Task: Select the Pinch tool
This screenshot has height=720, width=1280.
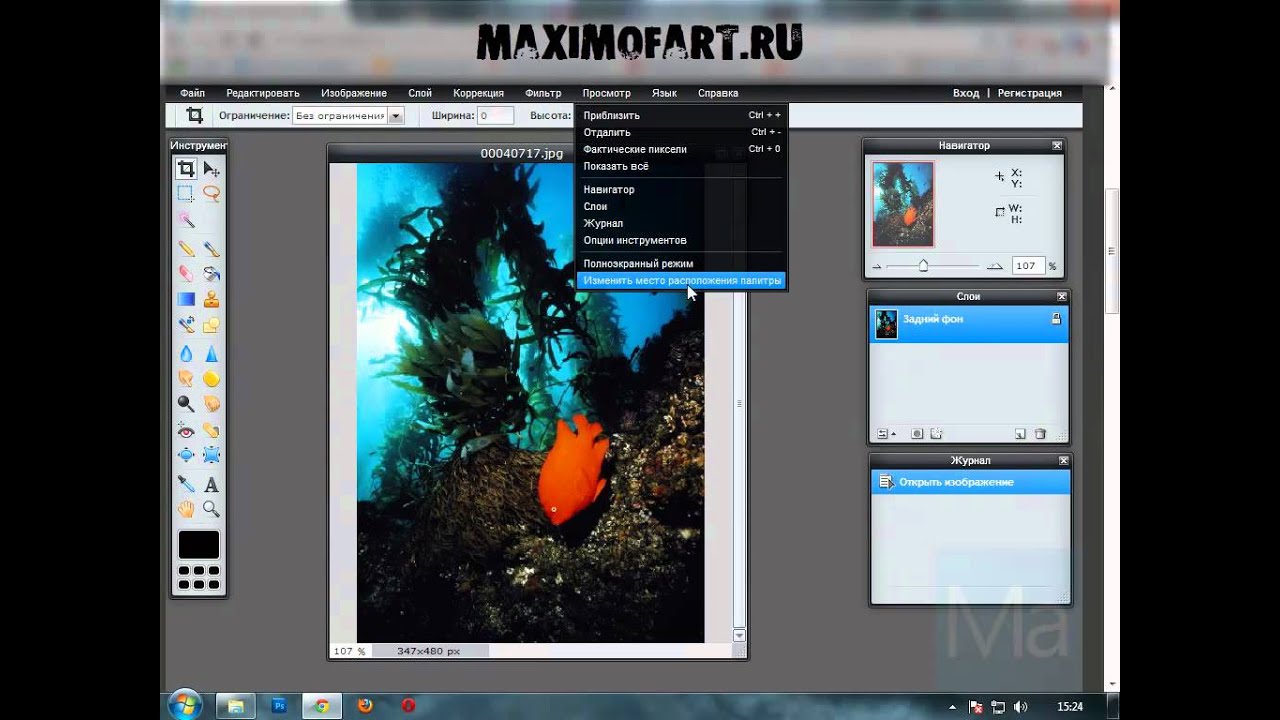Action: pyautogui.click(x=211, y=455)
